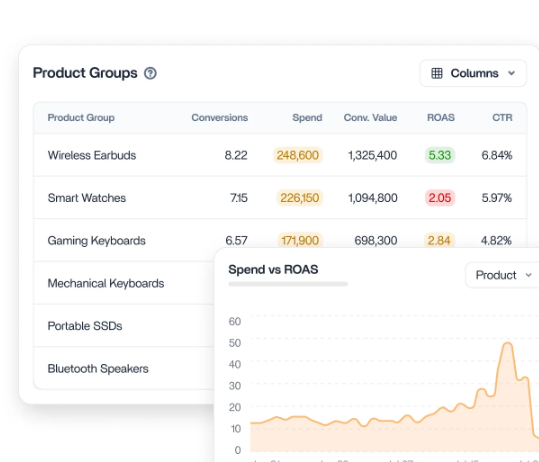Open the Product dropdown in Spend vs ROAS
The width and height of the screenshot is (539, 462).
[502, 275]
